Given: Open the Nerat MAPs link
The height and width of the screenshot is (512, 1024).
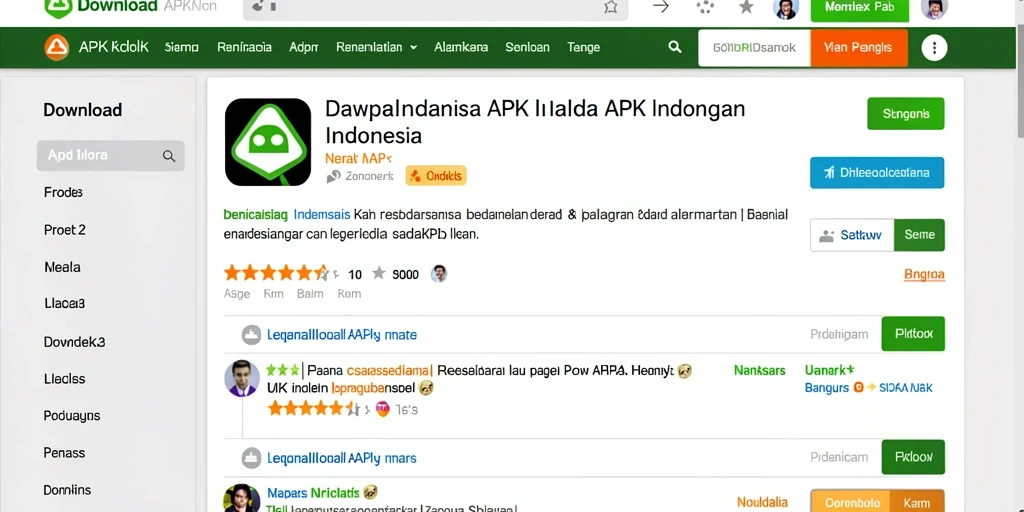Looking at the screenshot, I should (358, 157).
